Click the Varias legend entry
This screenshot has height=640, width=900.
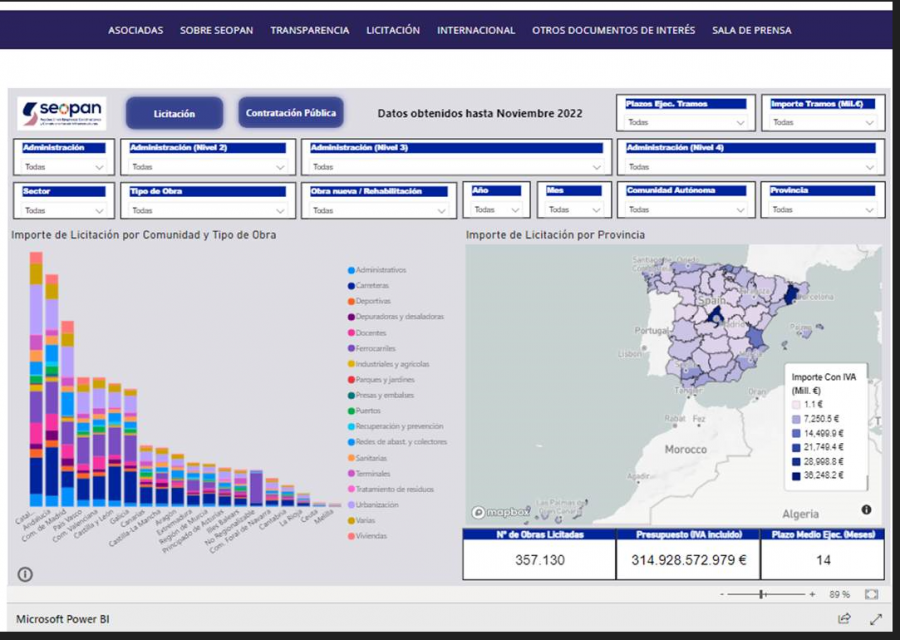point(362,520)
